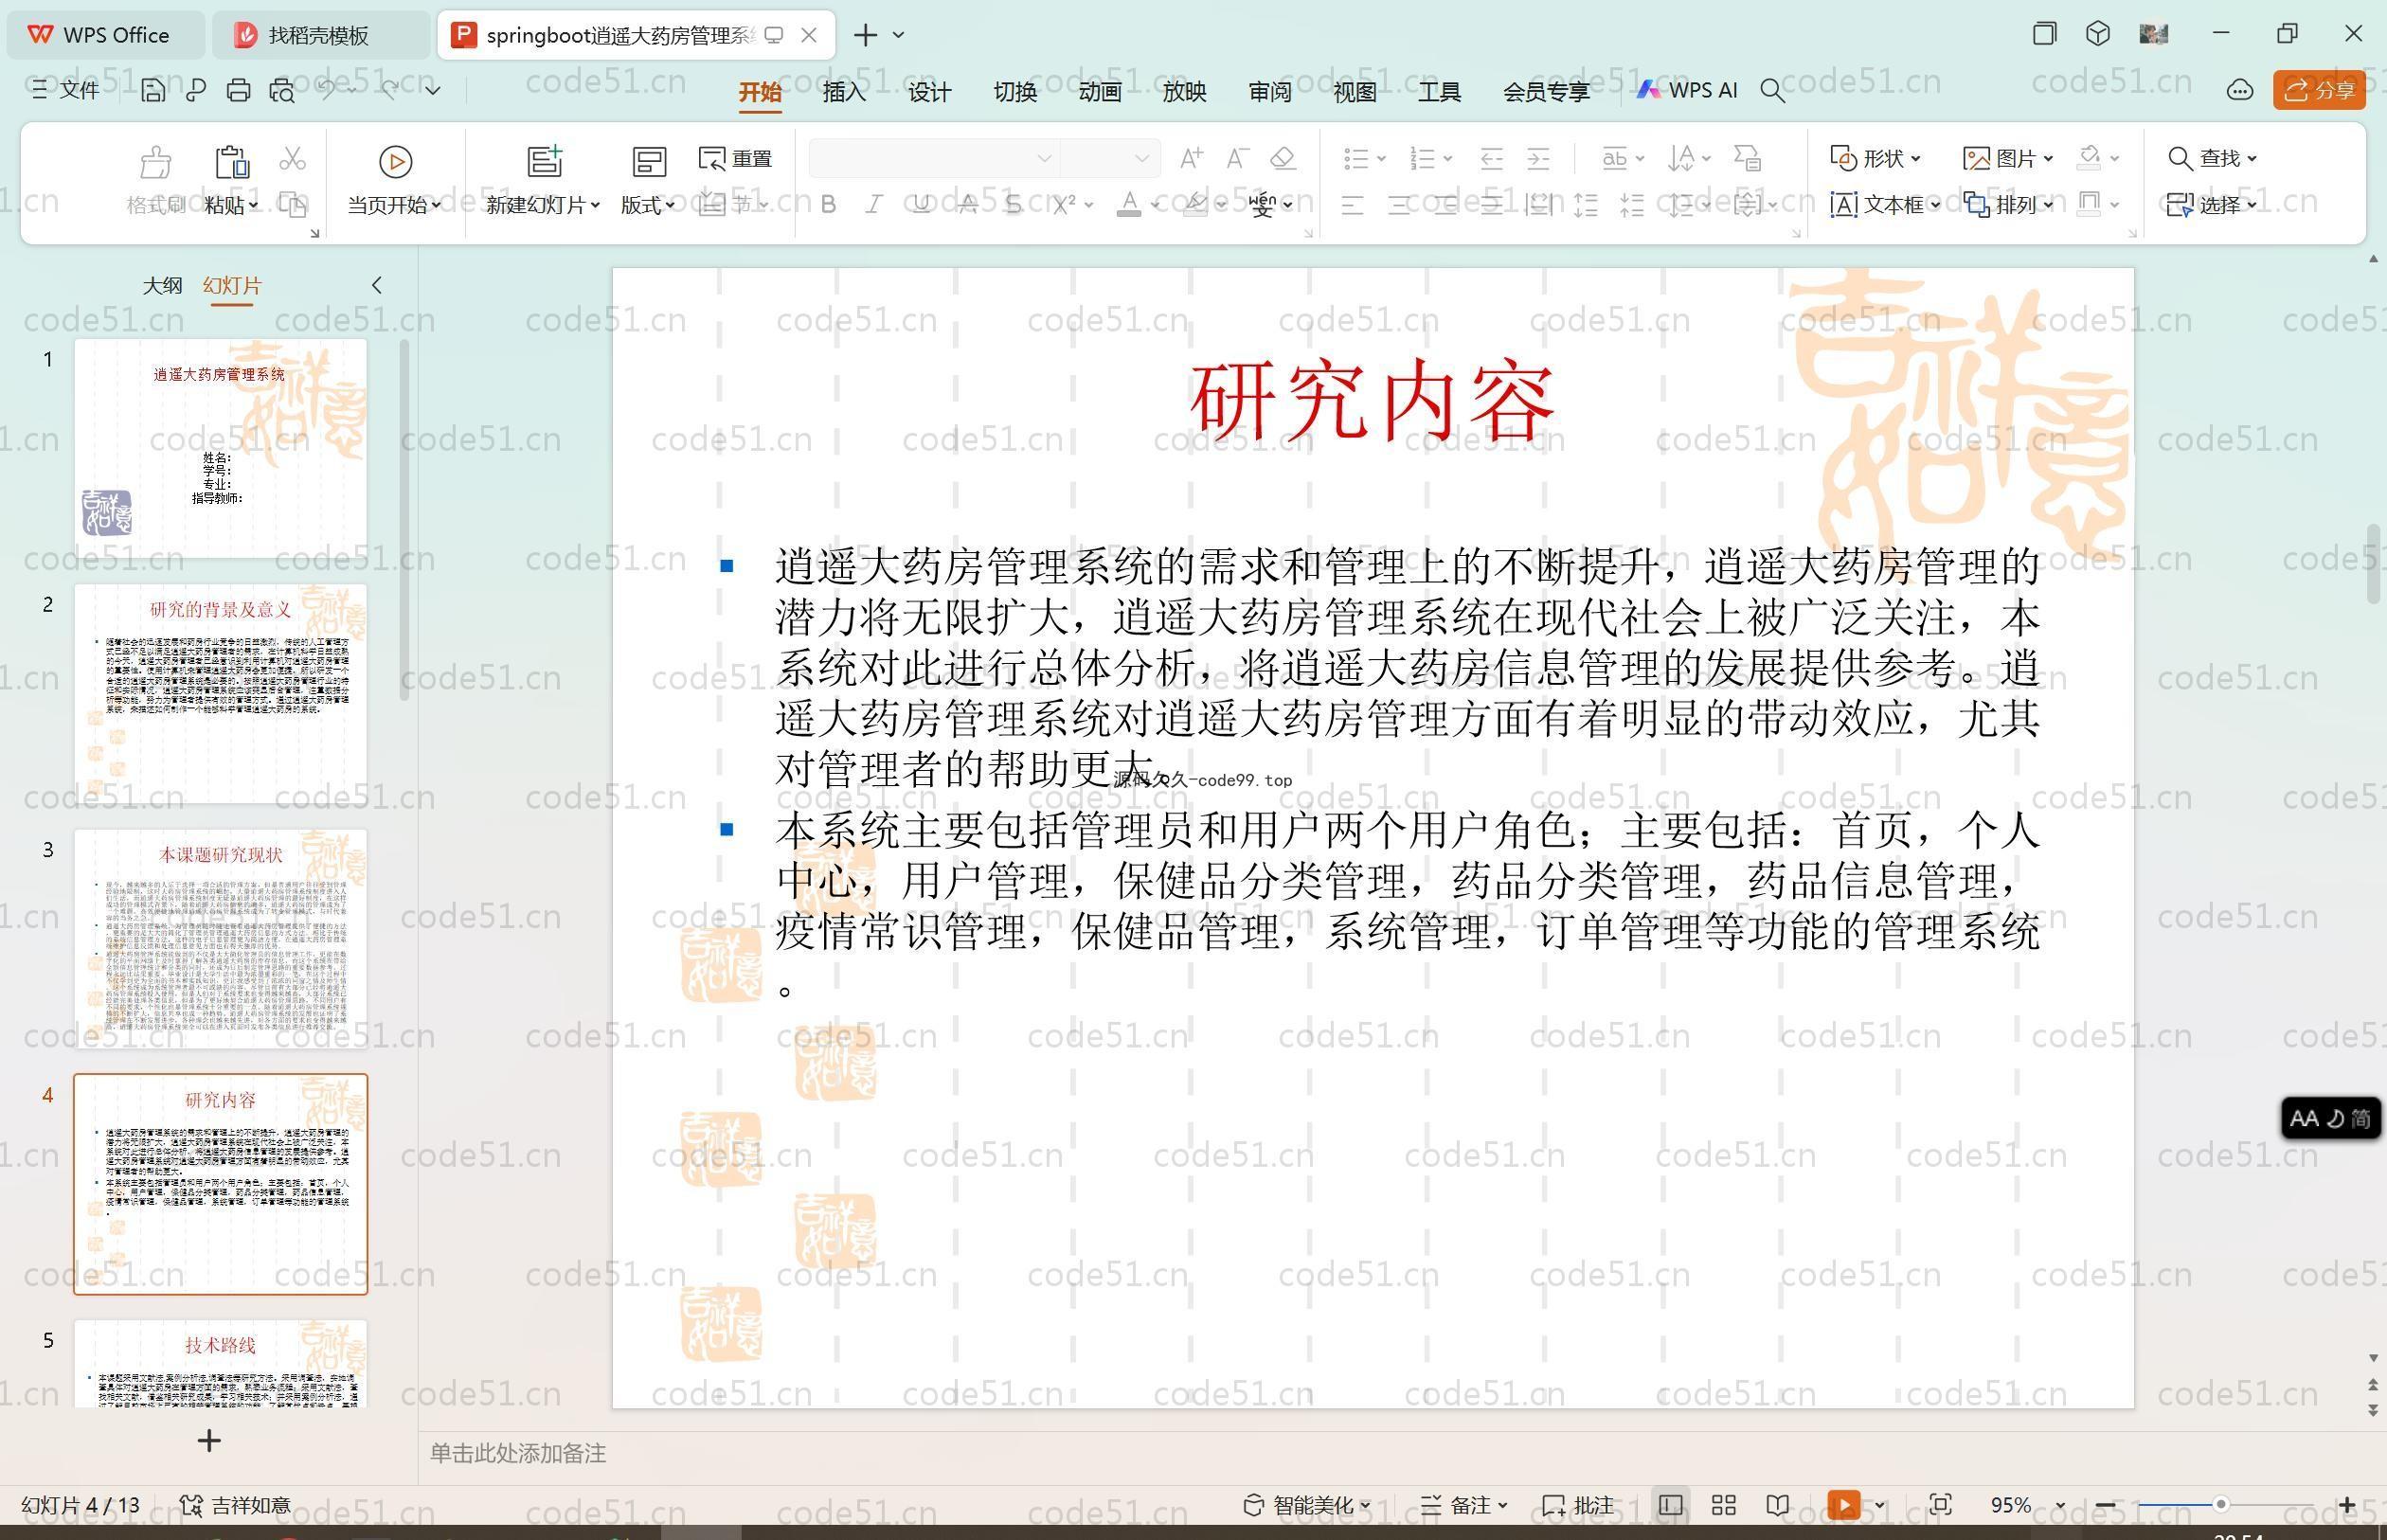Click the increase indent icon
Image resolution: width=2387 pixels, height=1540 pixels.
click(1538, 158)
